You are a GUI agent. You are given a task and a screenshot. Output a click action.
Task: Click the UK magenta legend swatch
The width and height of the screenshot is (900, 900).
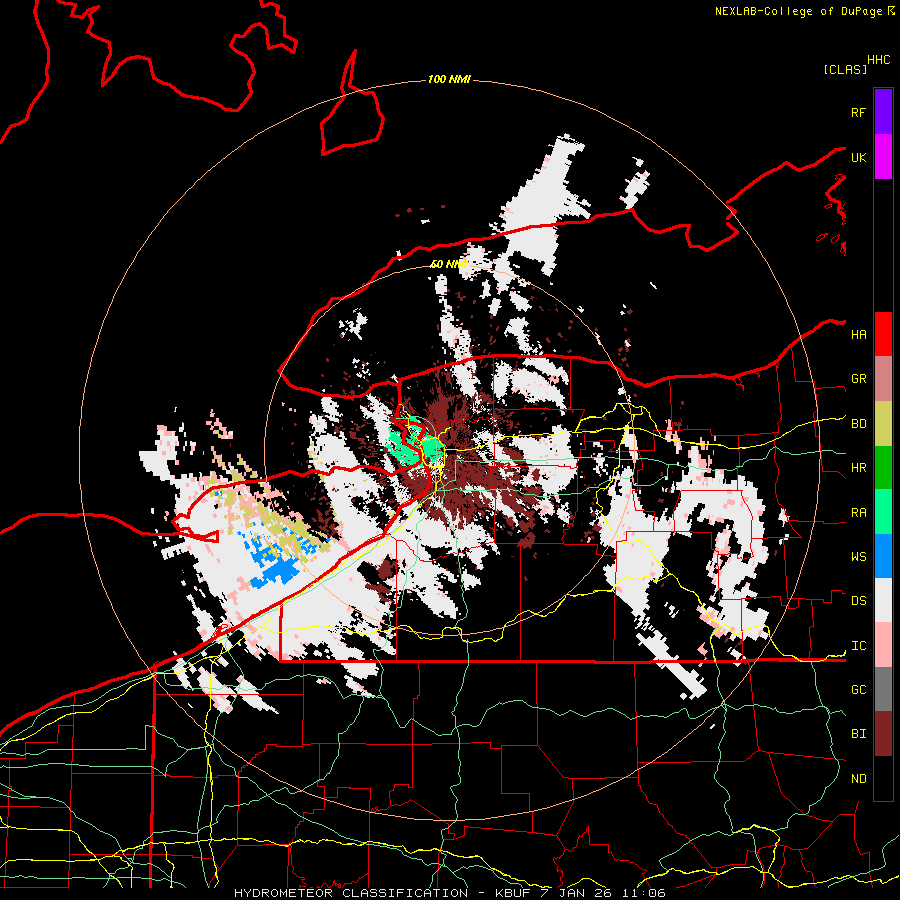(x=883, y=157)
